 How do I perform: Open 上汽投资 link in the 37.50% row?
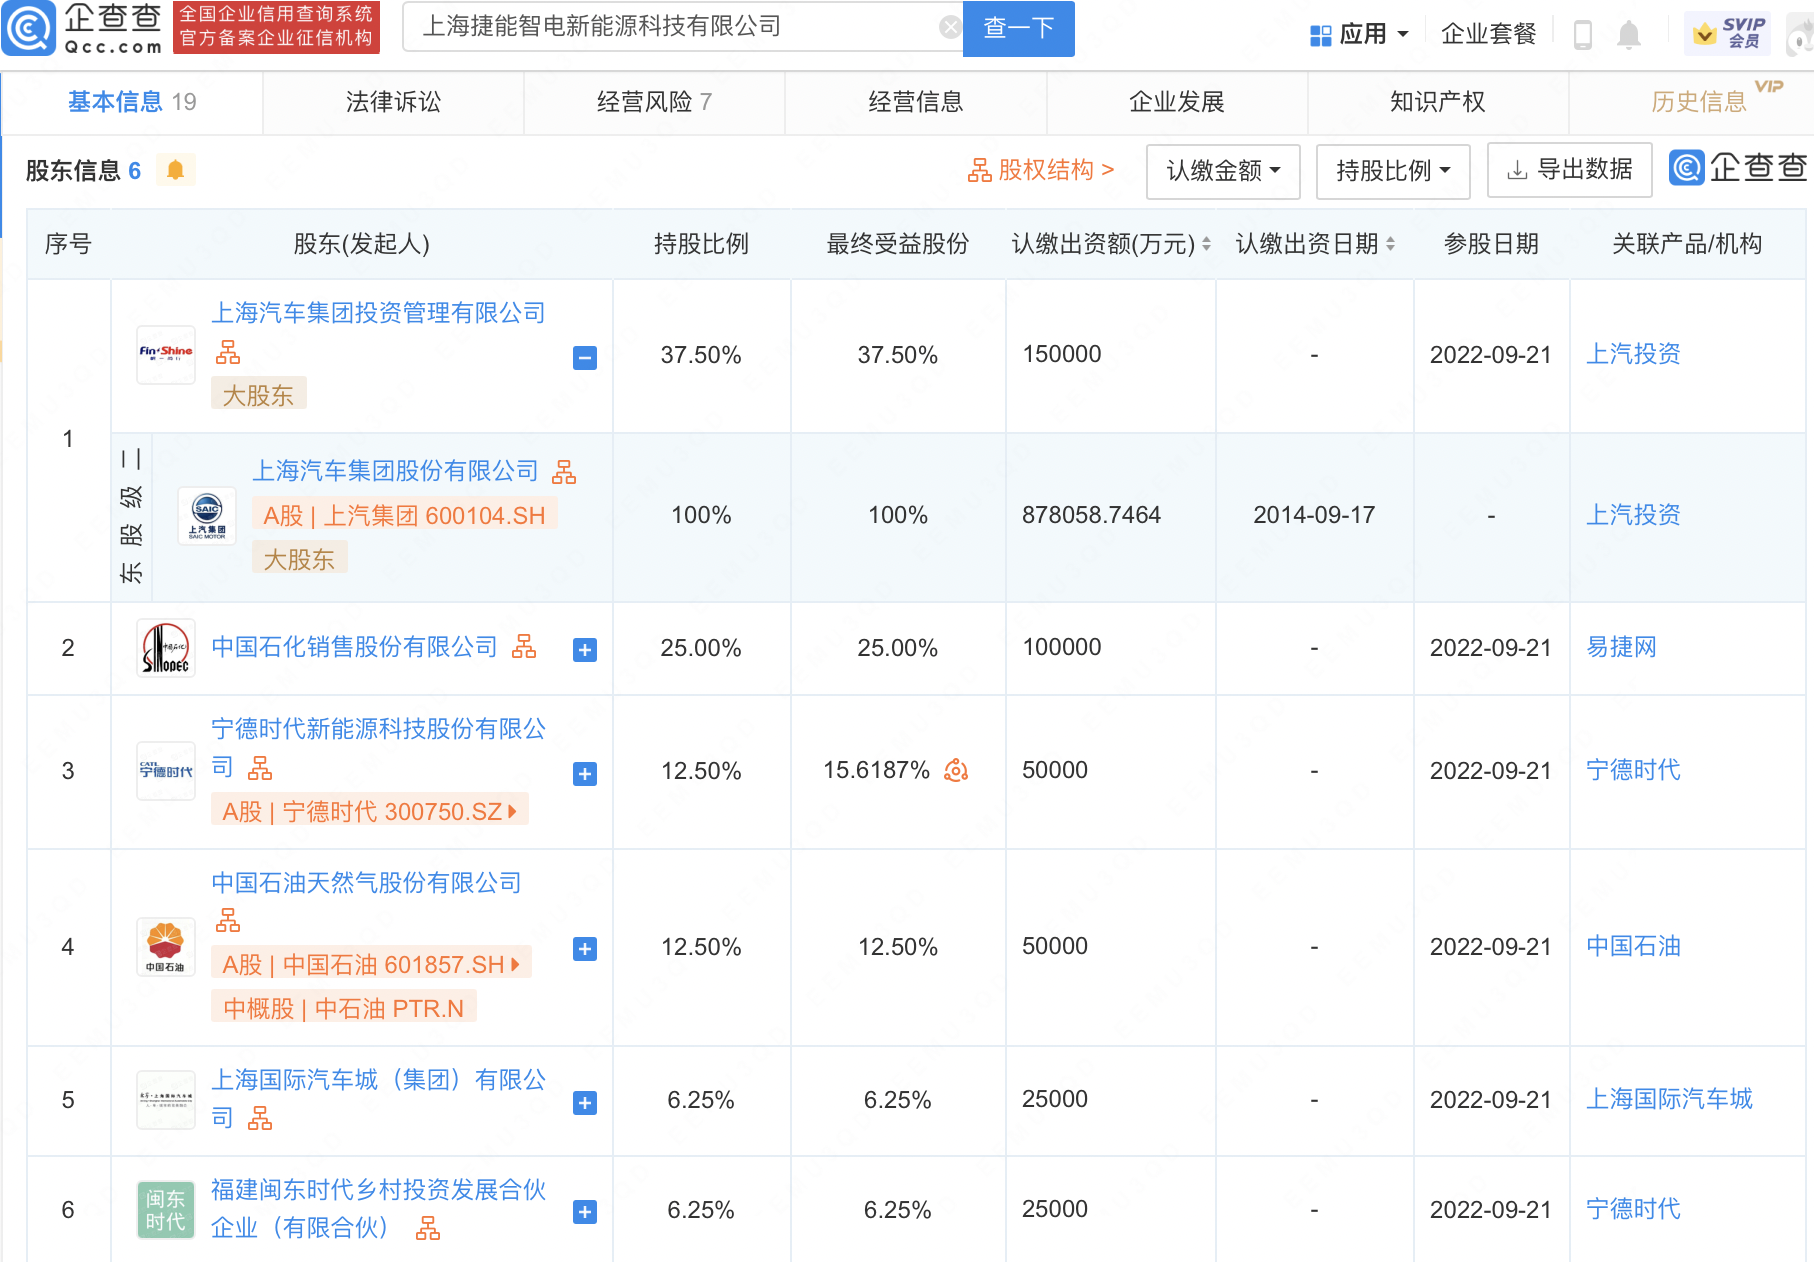pos(1633,354)
